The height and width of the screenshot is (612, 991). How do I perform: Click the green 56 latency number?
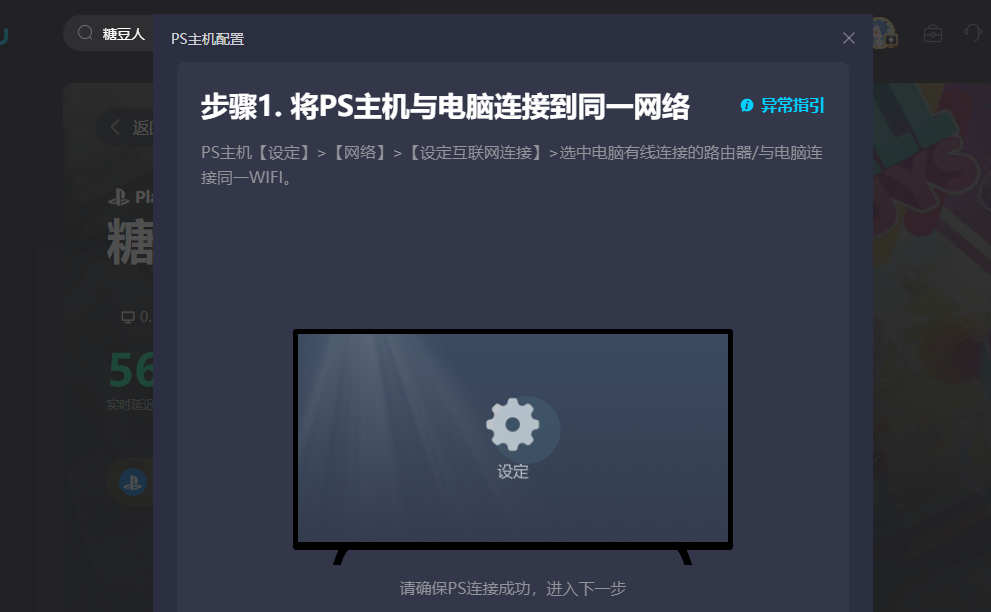[131, 370]
